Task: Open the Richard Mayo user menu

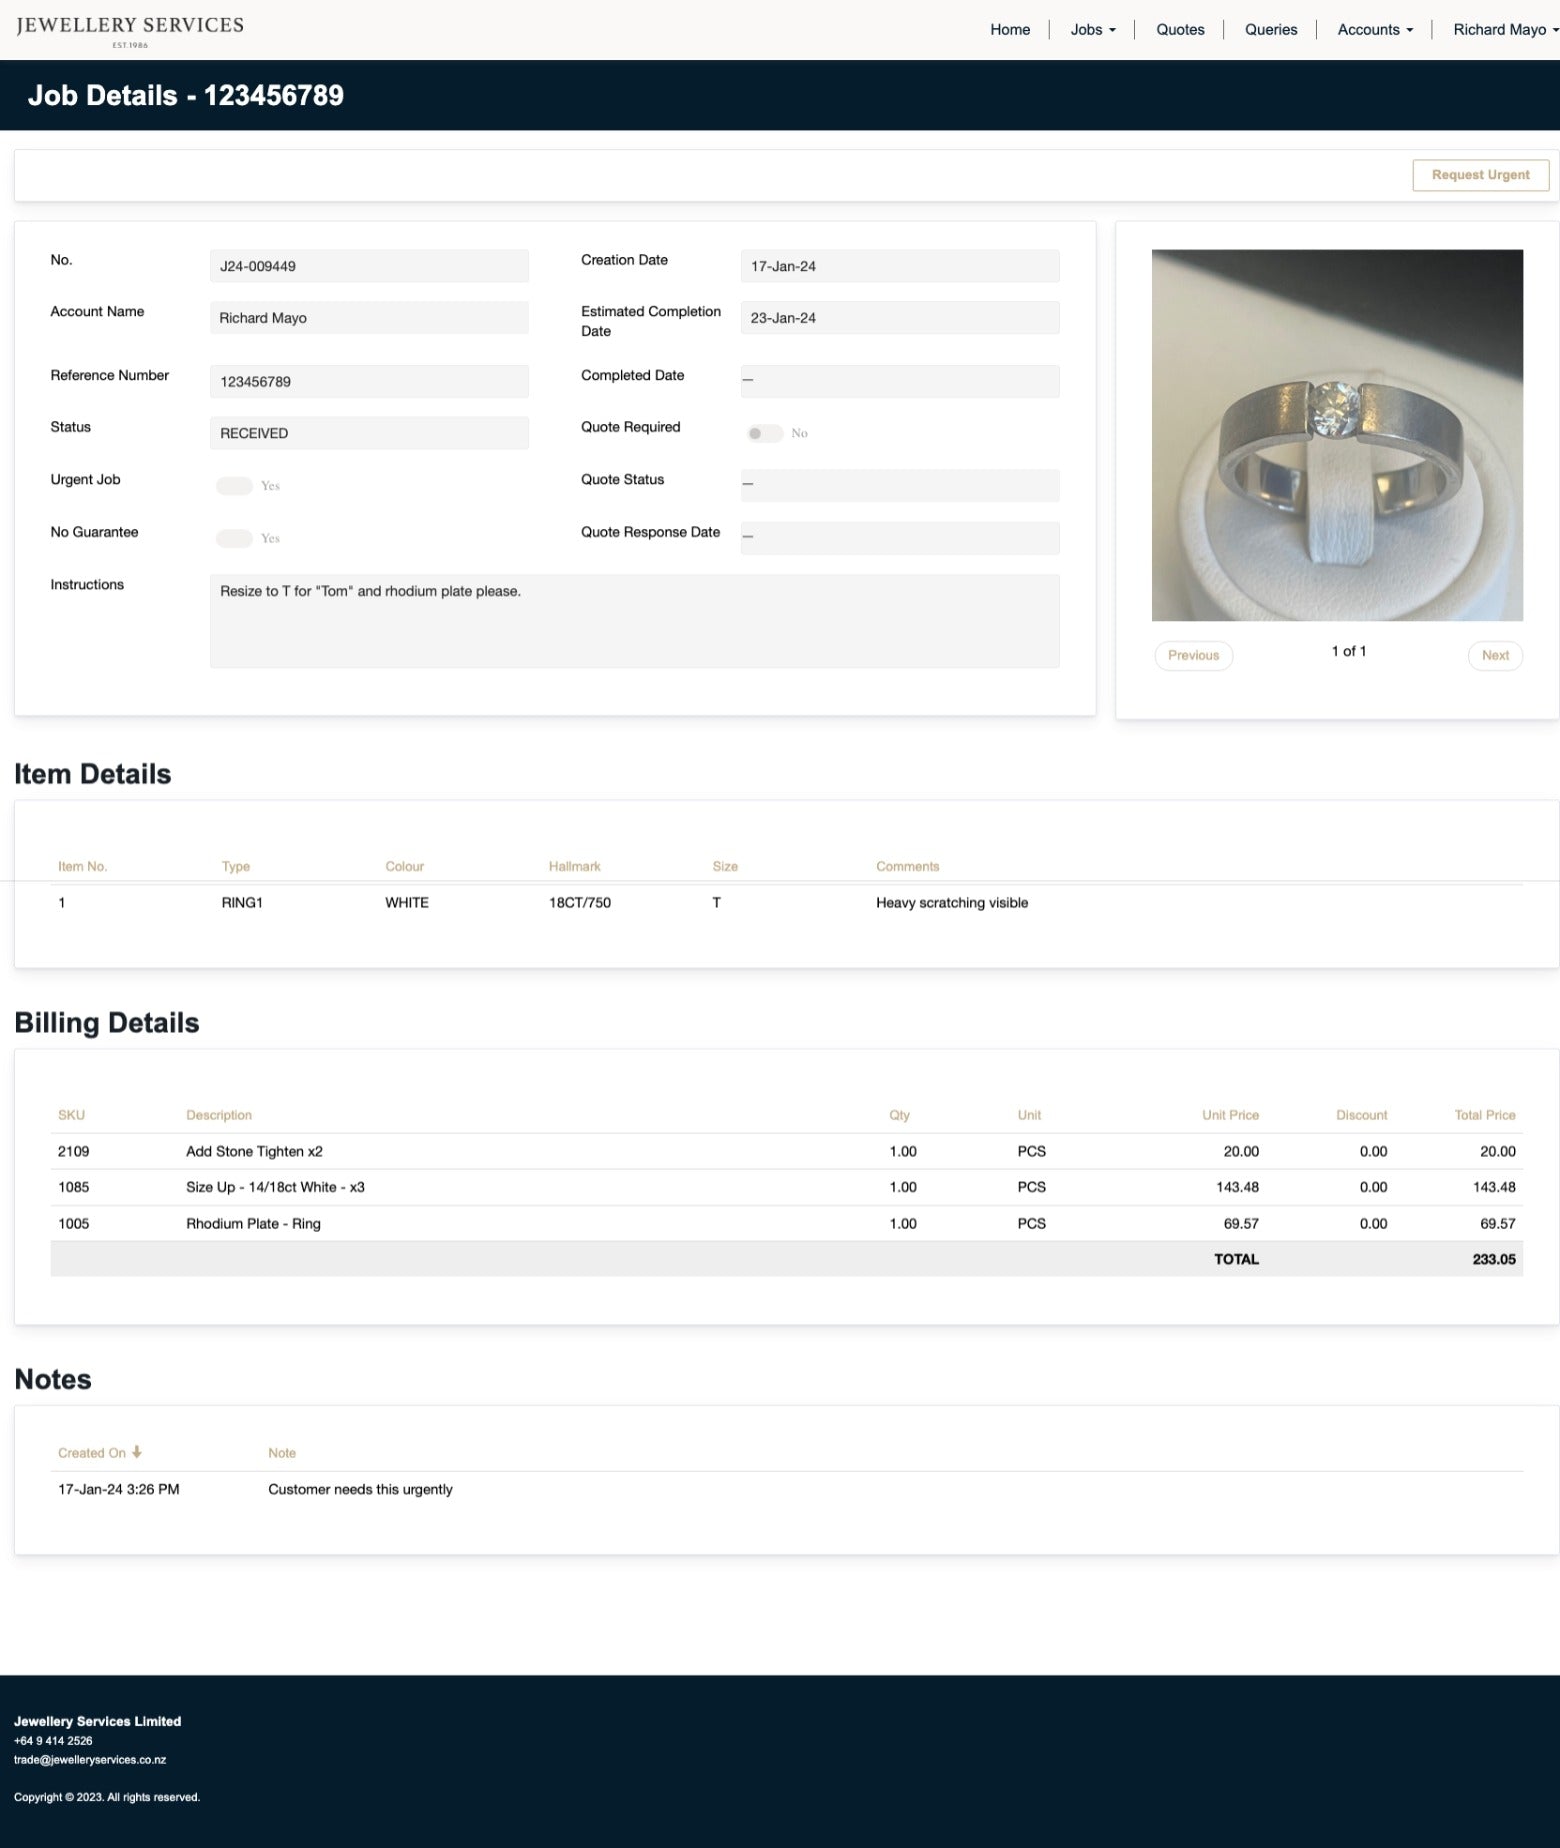Action: (x=1504, y=30)
